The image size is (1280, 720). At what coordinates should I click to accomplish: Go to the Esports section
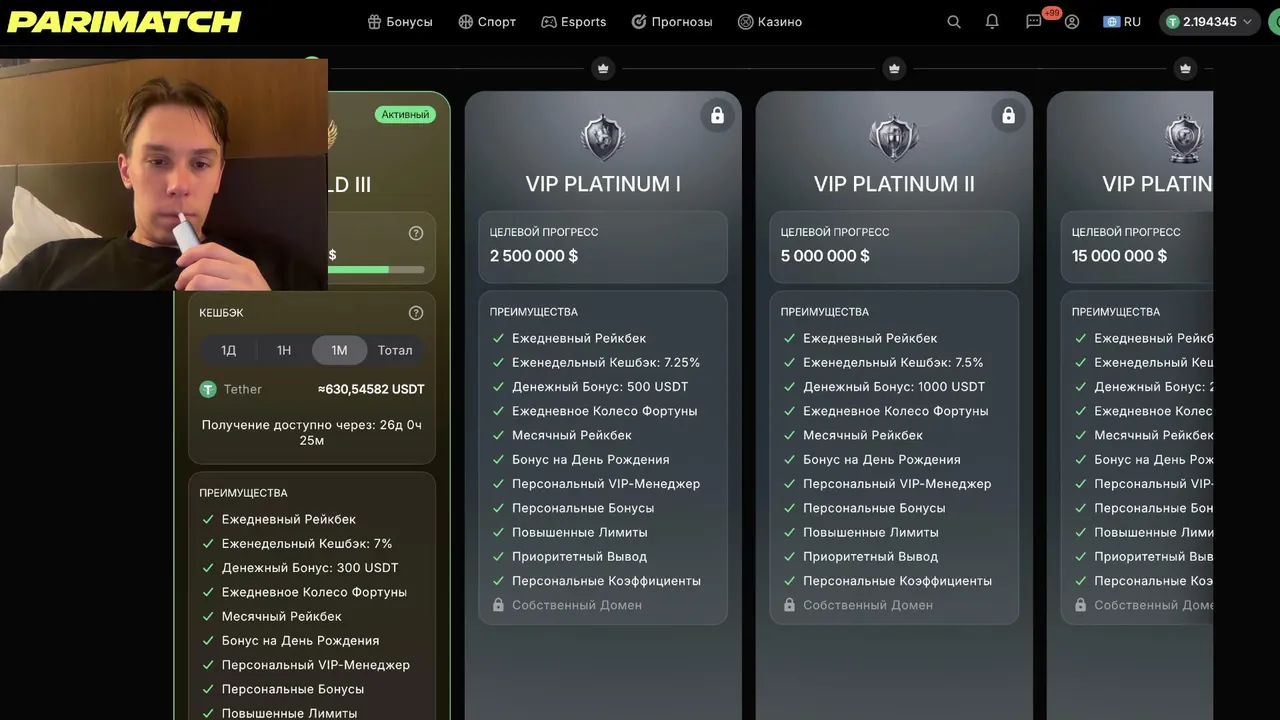pyautogui.click(x=574, y=22)
